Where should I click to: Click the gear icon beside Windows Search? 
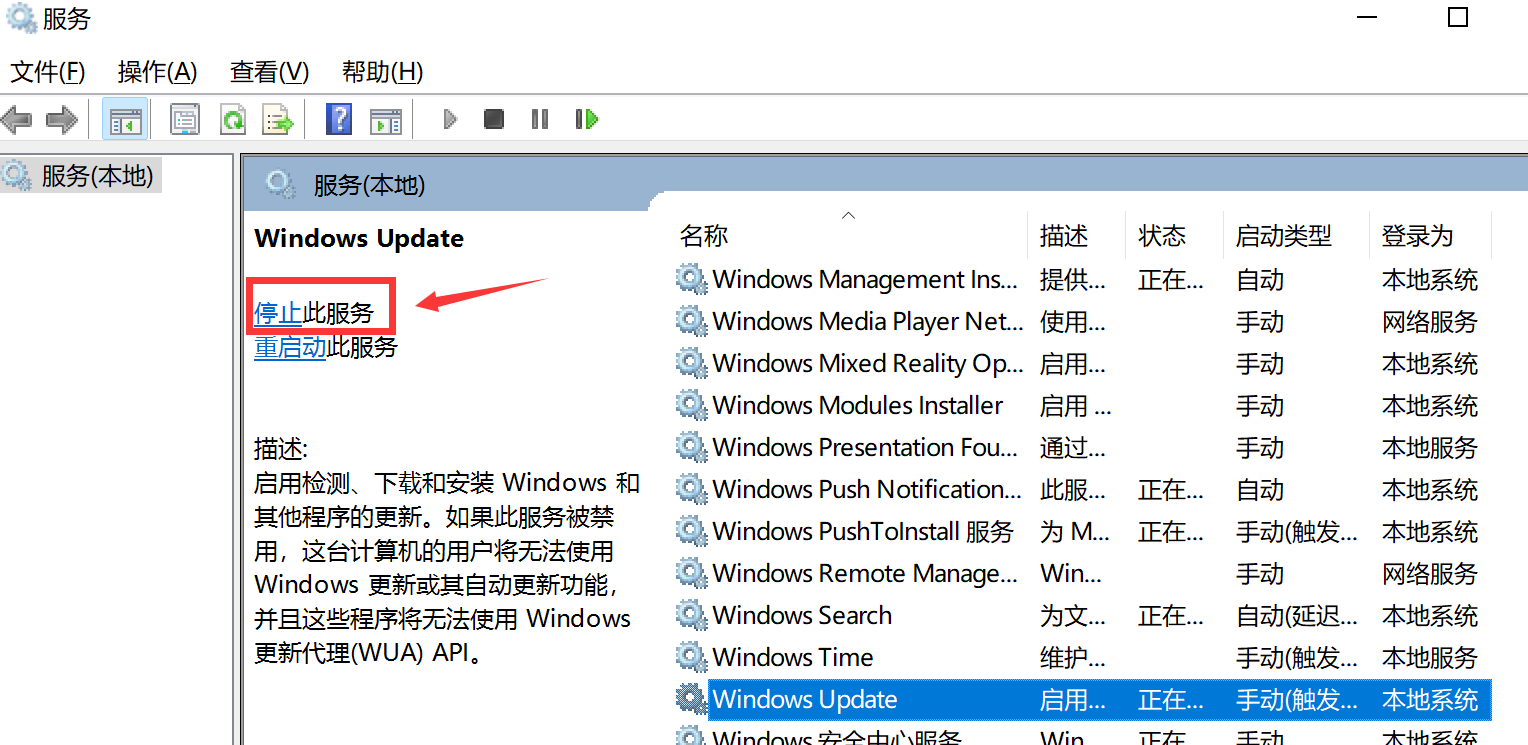(x=691, y=615)
